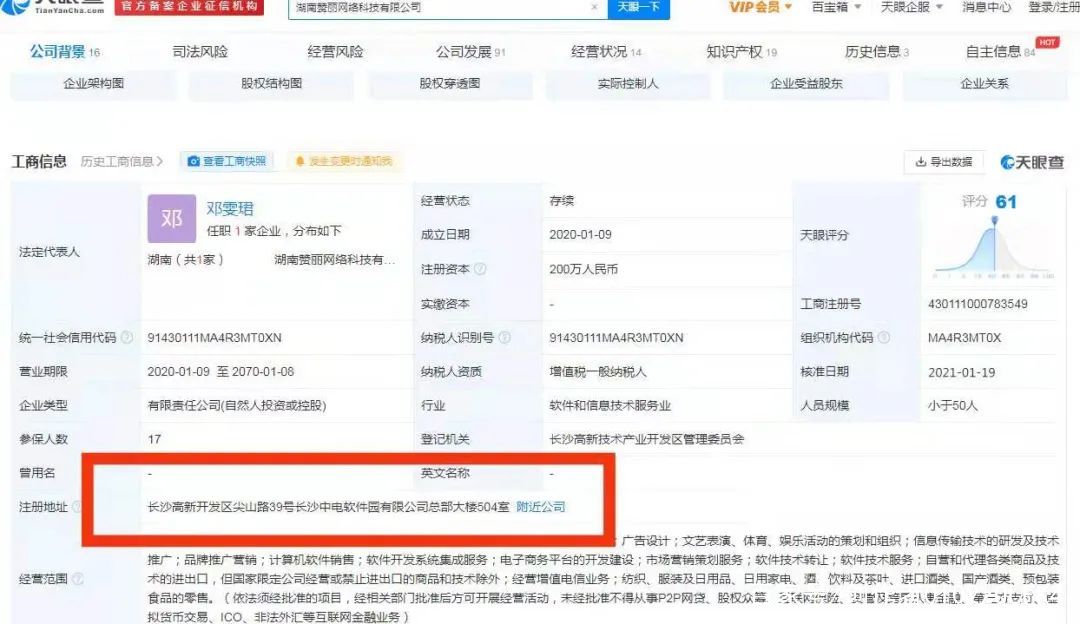Screen dimensions: 1080x624
Task: Click the 天眼一下 search button
Action: click(638, 7)
